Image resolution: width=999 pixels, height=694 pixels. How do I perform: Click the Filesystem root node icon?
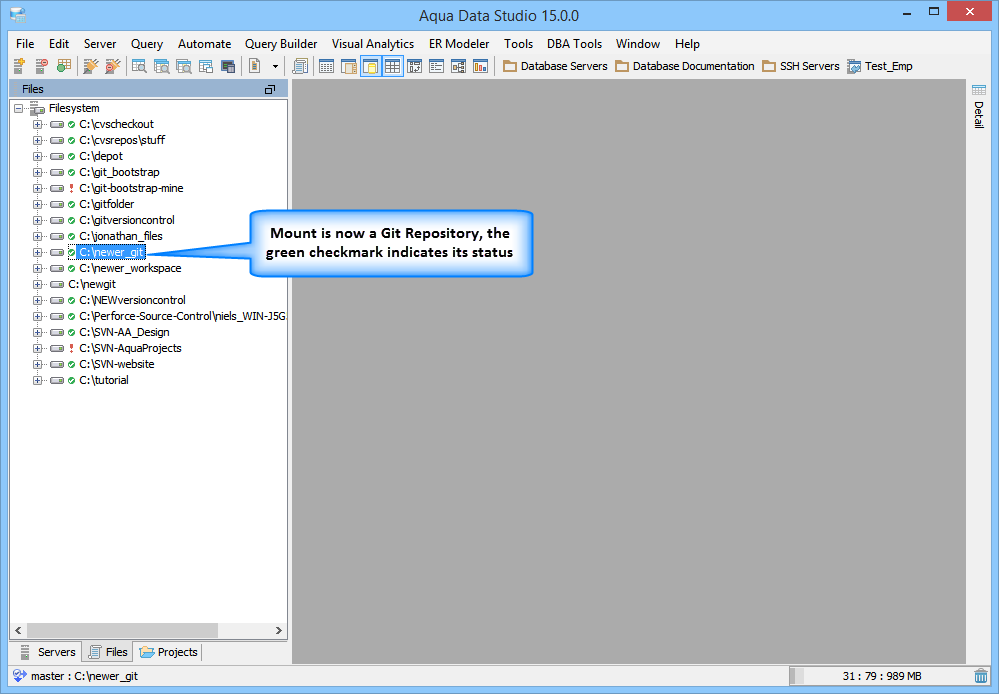[x=38, y=108]
